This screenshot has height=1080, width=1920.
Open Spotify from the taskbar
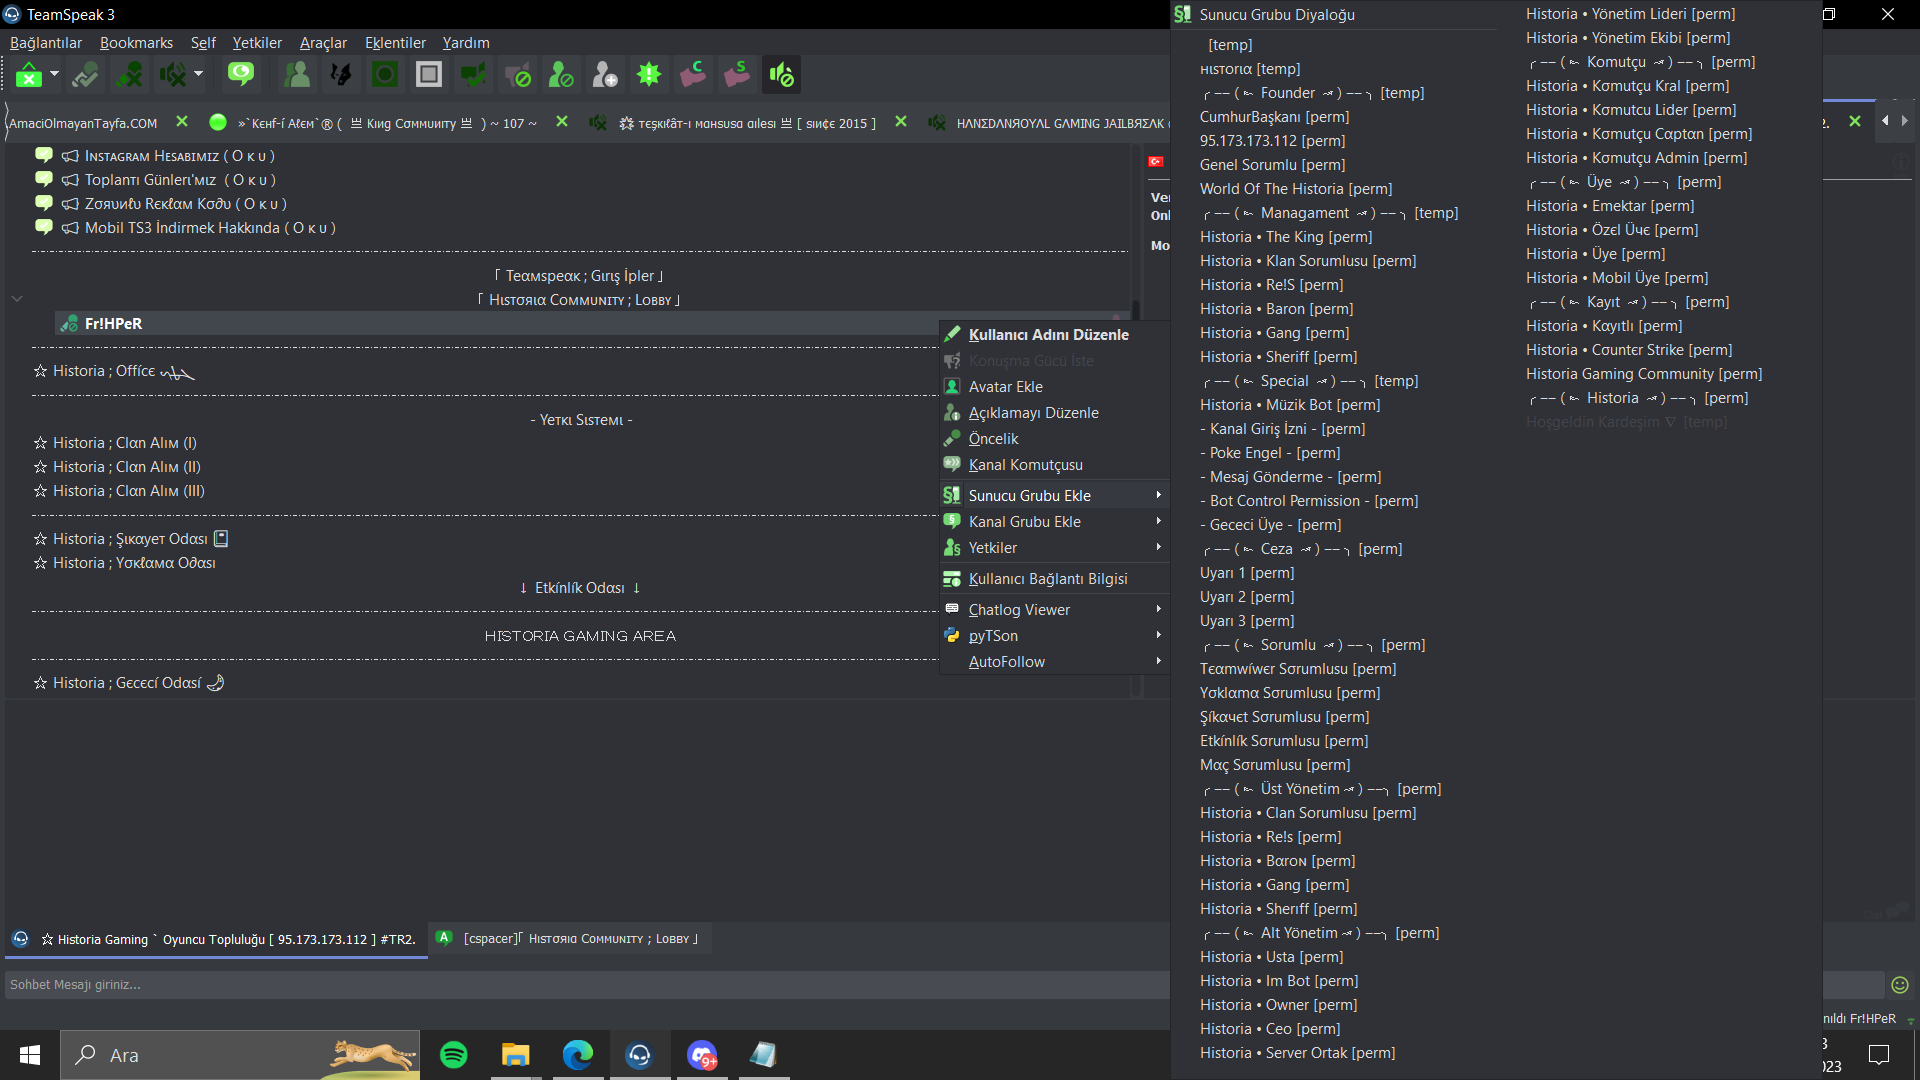pyautogui.click(x=454, y=1055)
